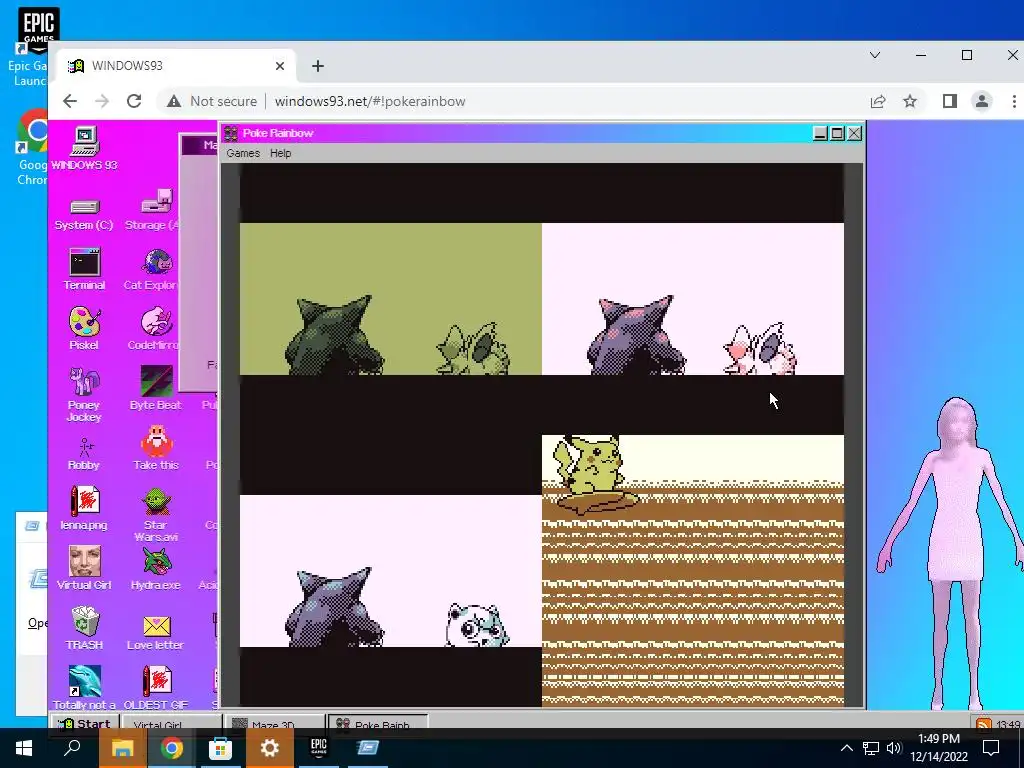Image resolution: width=1024 pixels, height=768 pixels.
Task: Click the Windows93 Start button
Action: tap(85, 722)
